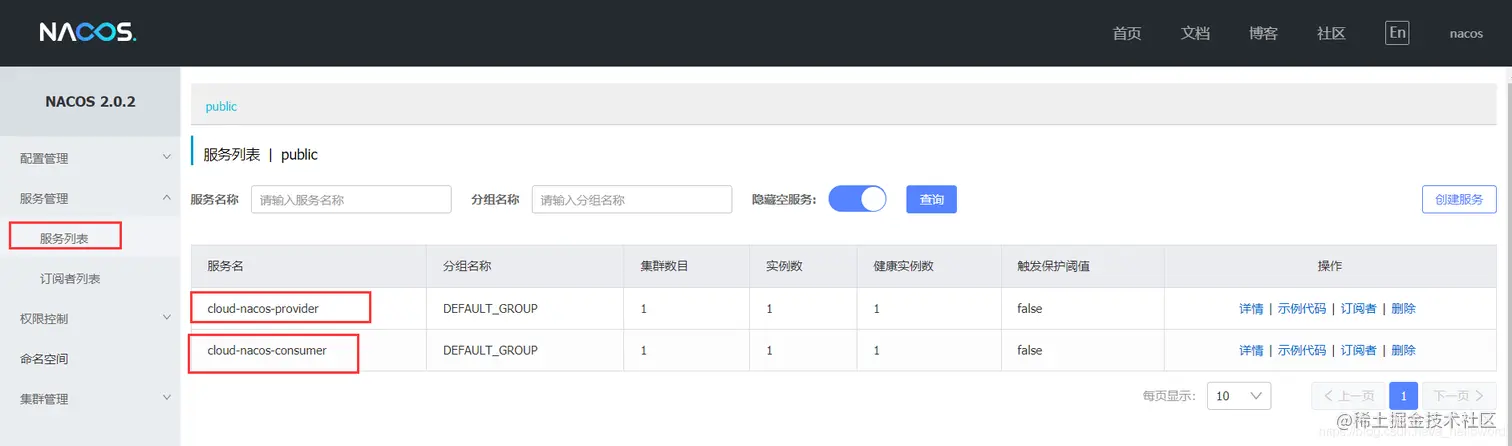Open the page size dropdown showing 10
The height and width of the screenshot is (446, 1512).
(1239, 395)
